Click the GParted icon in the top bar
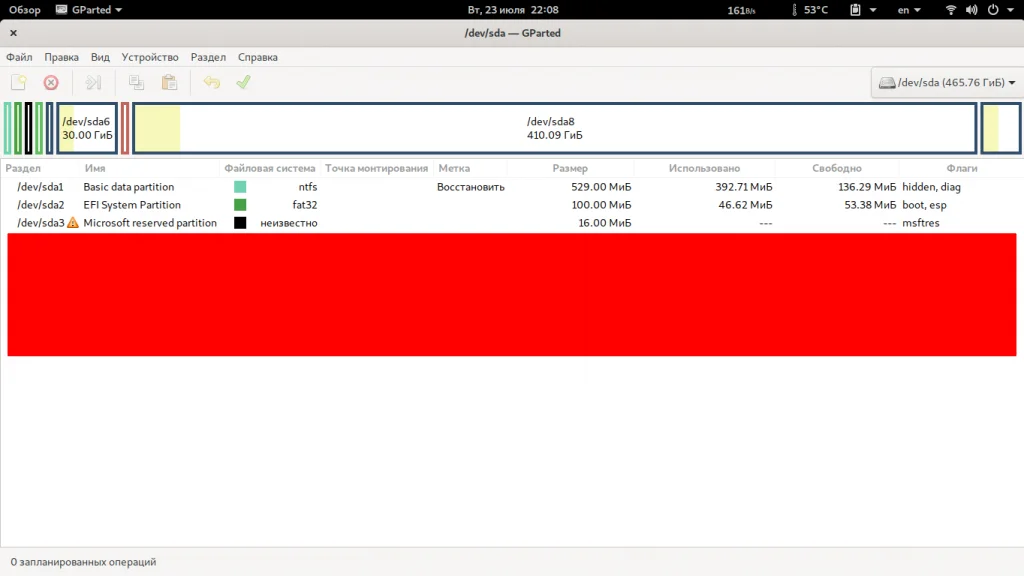The image size is (1024, 576). click(61, 10)
